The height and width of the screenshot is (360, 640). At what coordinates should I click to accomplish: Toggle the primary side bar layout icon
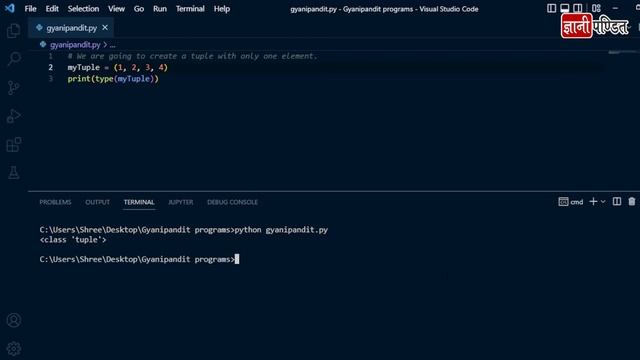(551, 8)
